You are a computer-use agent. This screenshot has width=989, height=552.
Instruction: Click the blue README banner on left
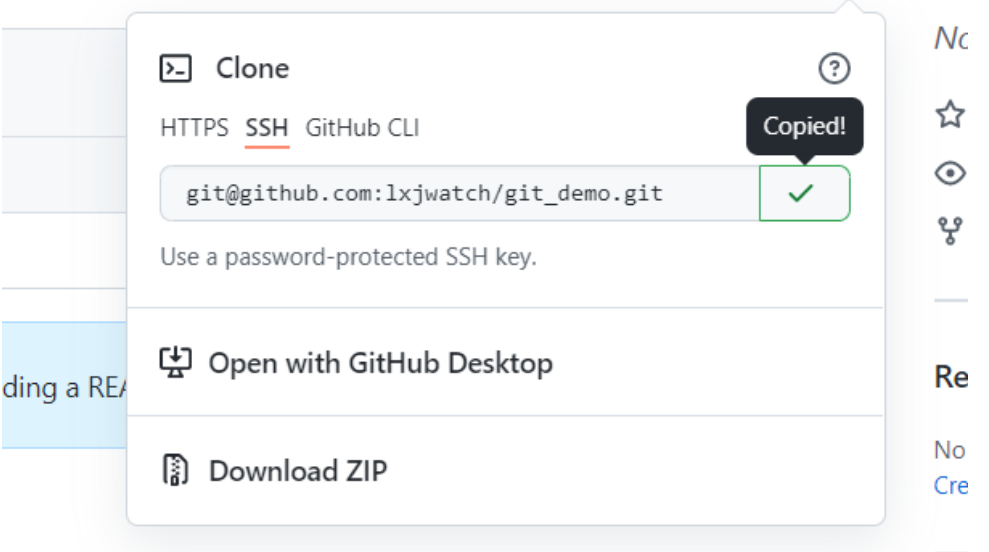click(x=62, y=385)
